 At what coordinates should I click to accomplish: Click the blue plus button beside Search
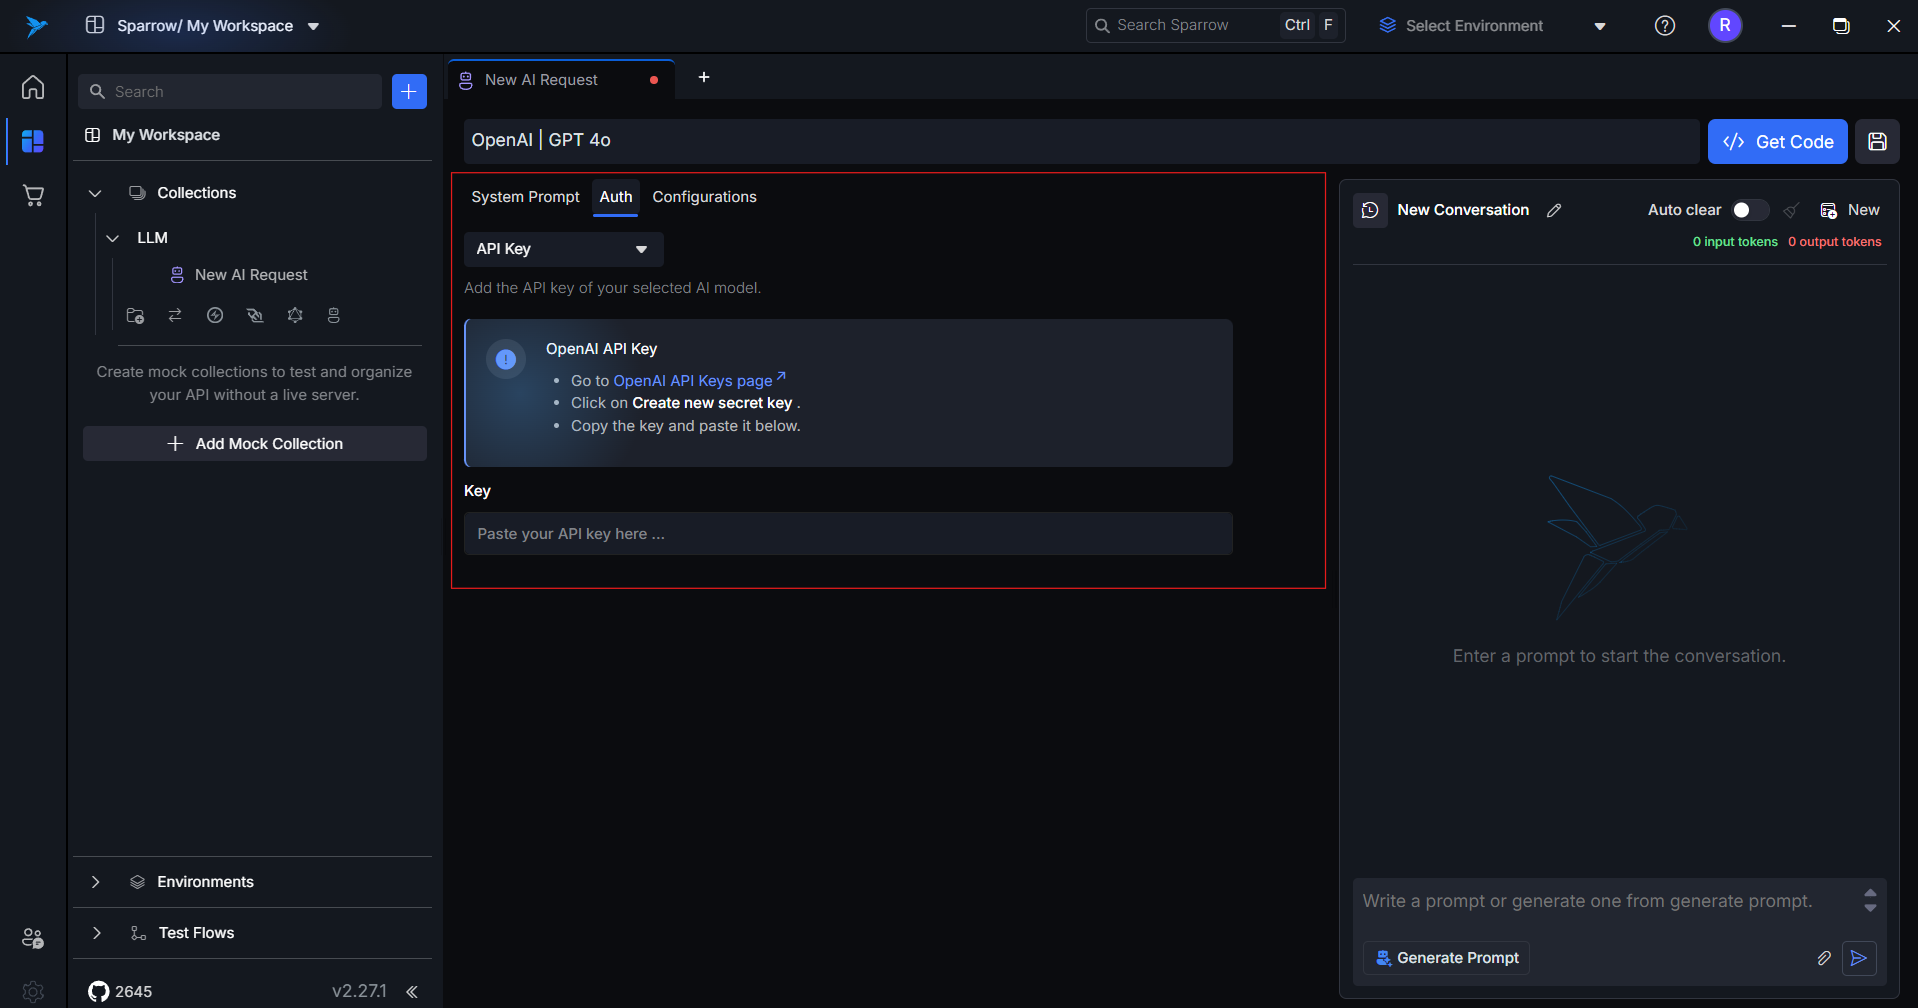click(409, 91)
